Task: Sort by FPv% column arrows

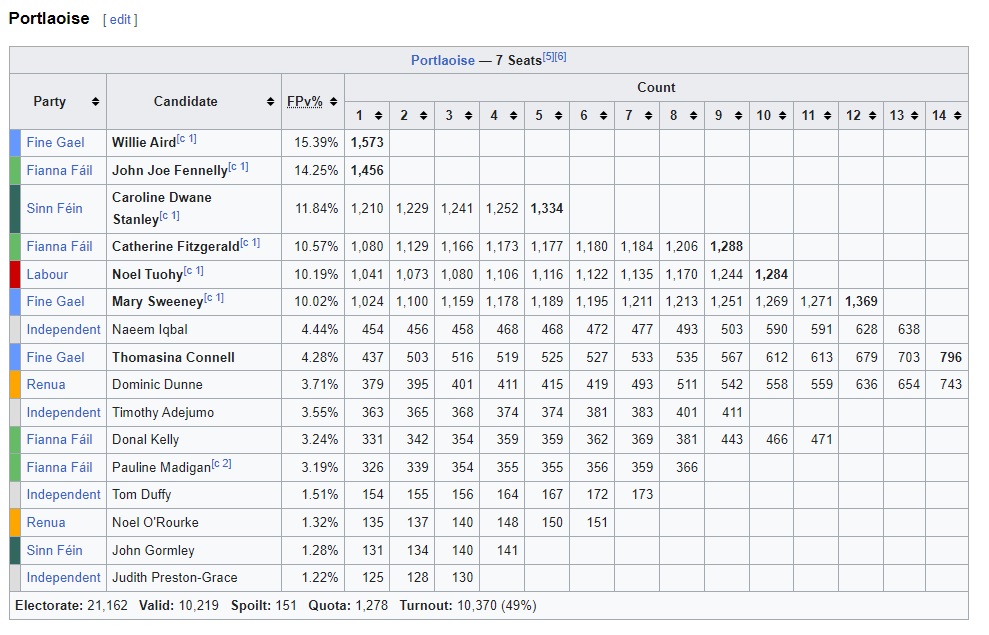Action: click(x=334, y=102)
